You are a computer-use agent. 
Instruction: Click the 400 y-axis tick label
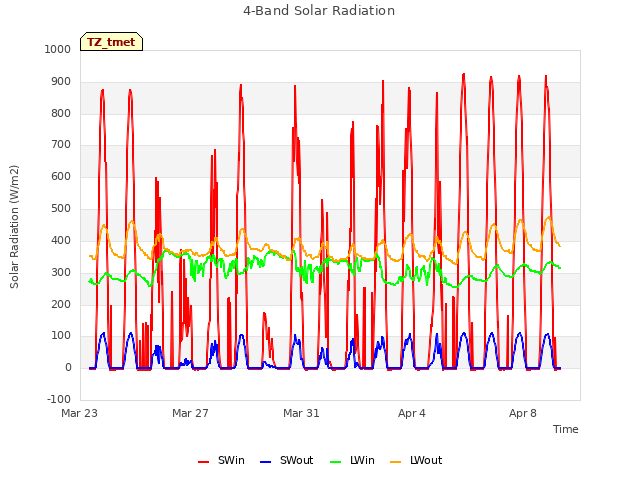point(61,240)
